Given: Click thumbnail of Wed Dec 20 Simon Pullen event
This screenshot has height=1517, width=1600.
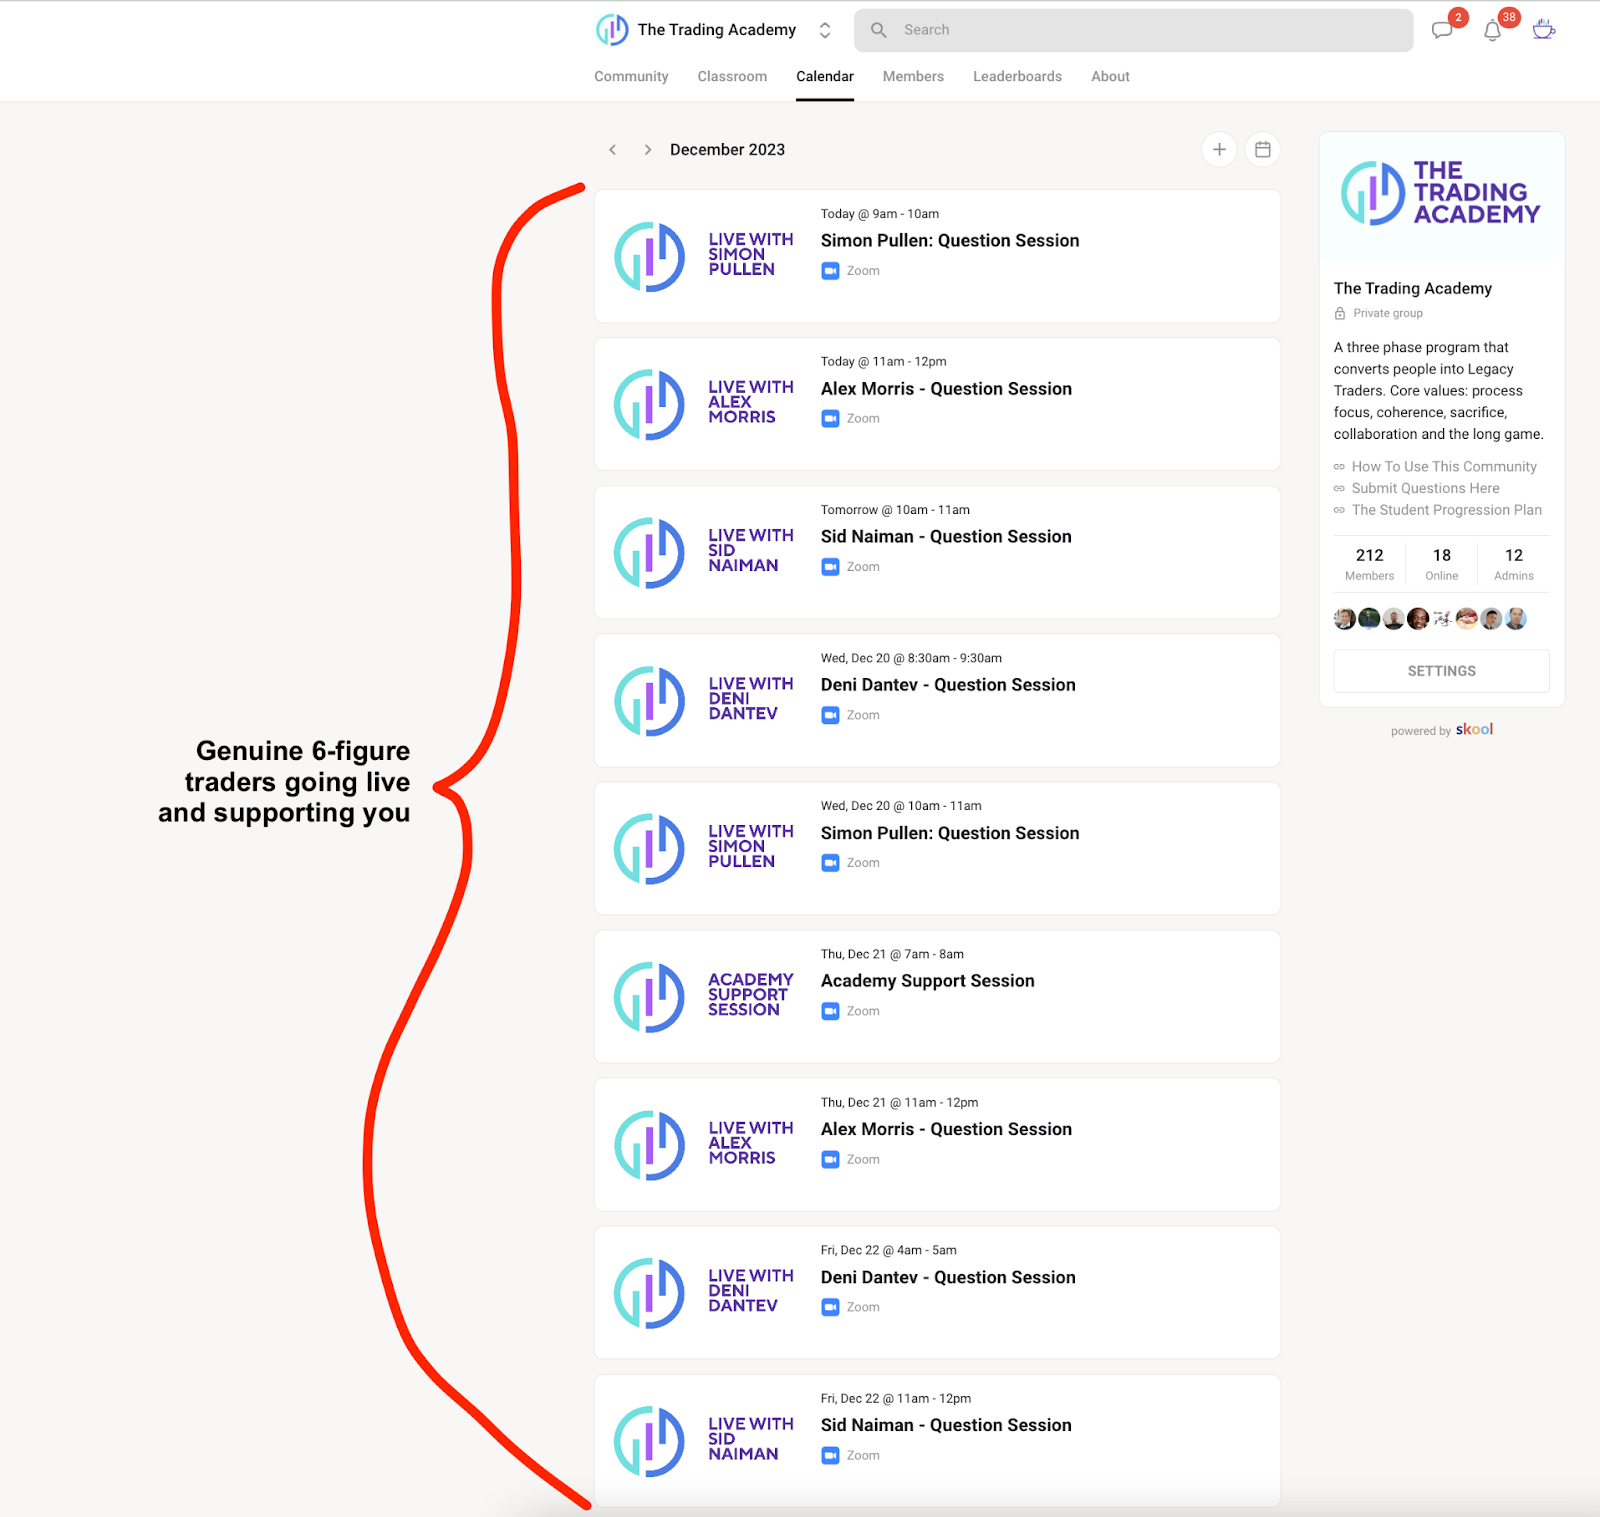Looking at the screenshot, I should [x=704, y=848].
